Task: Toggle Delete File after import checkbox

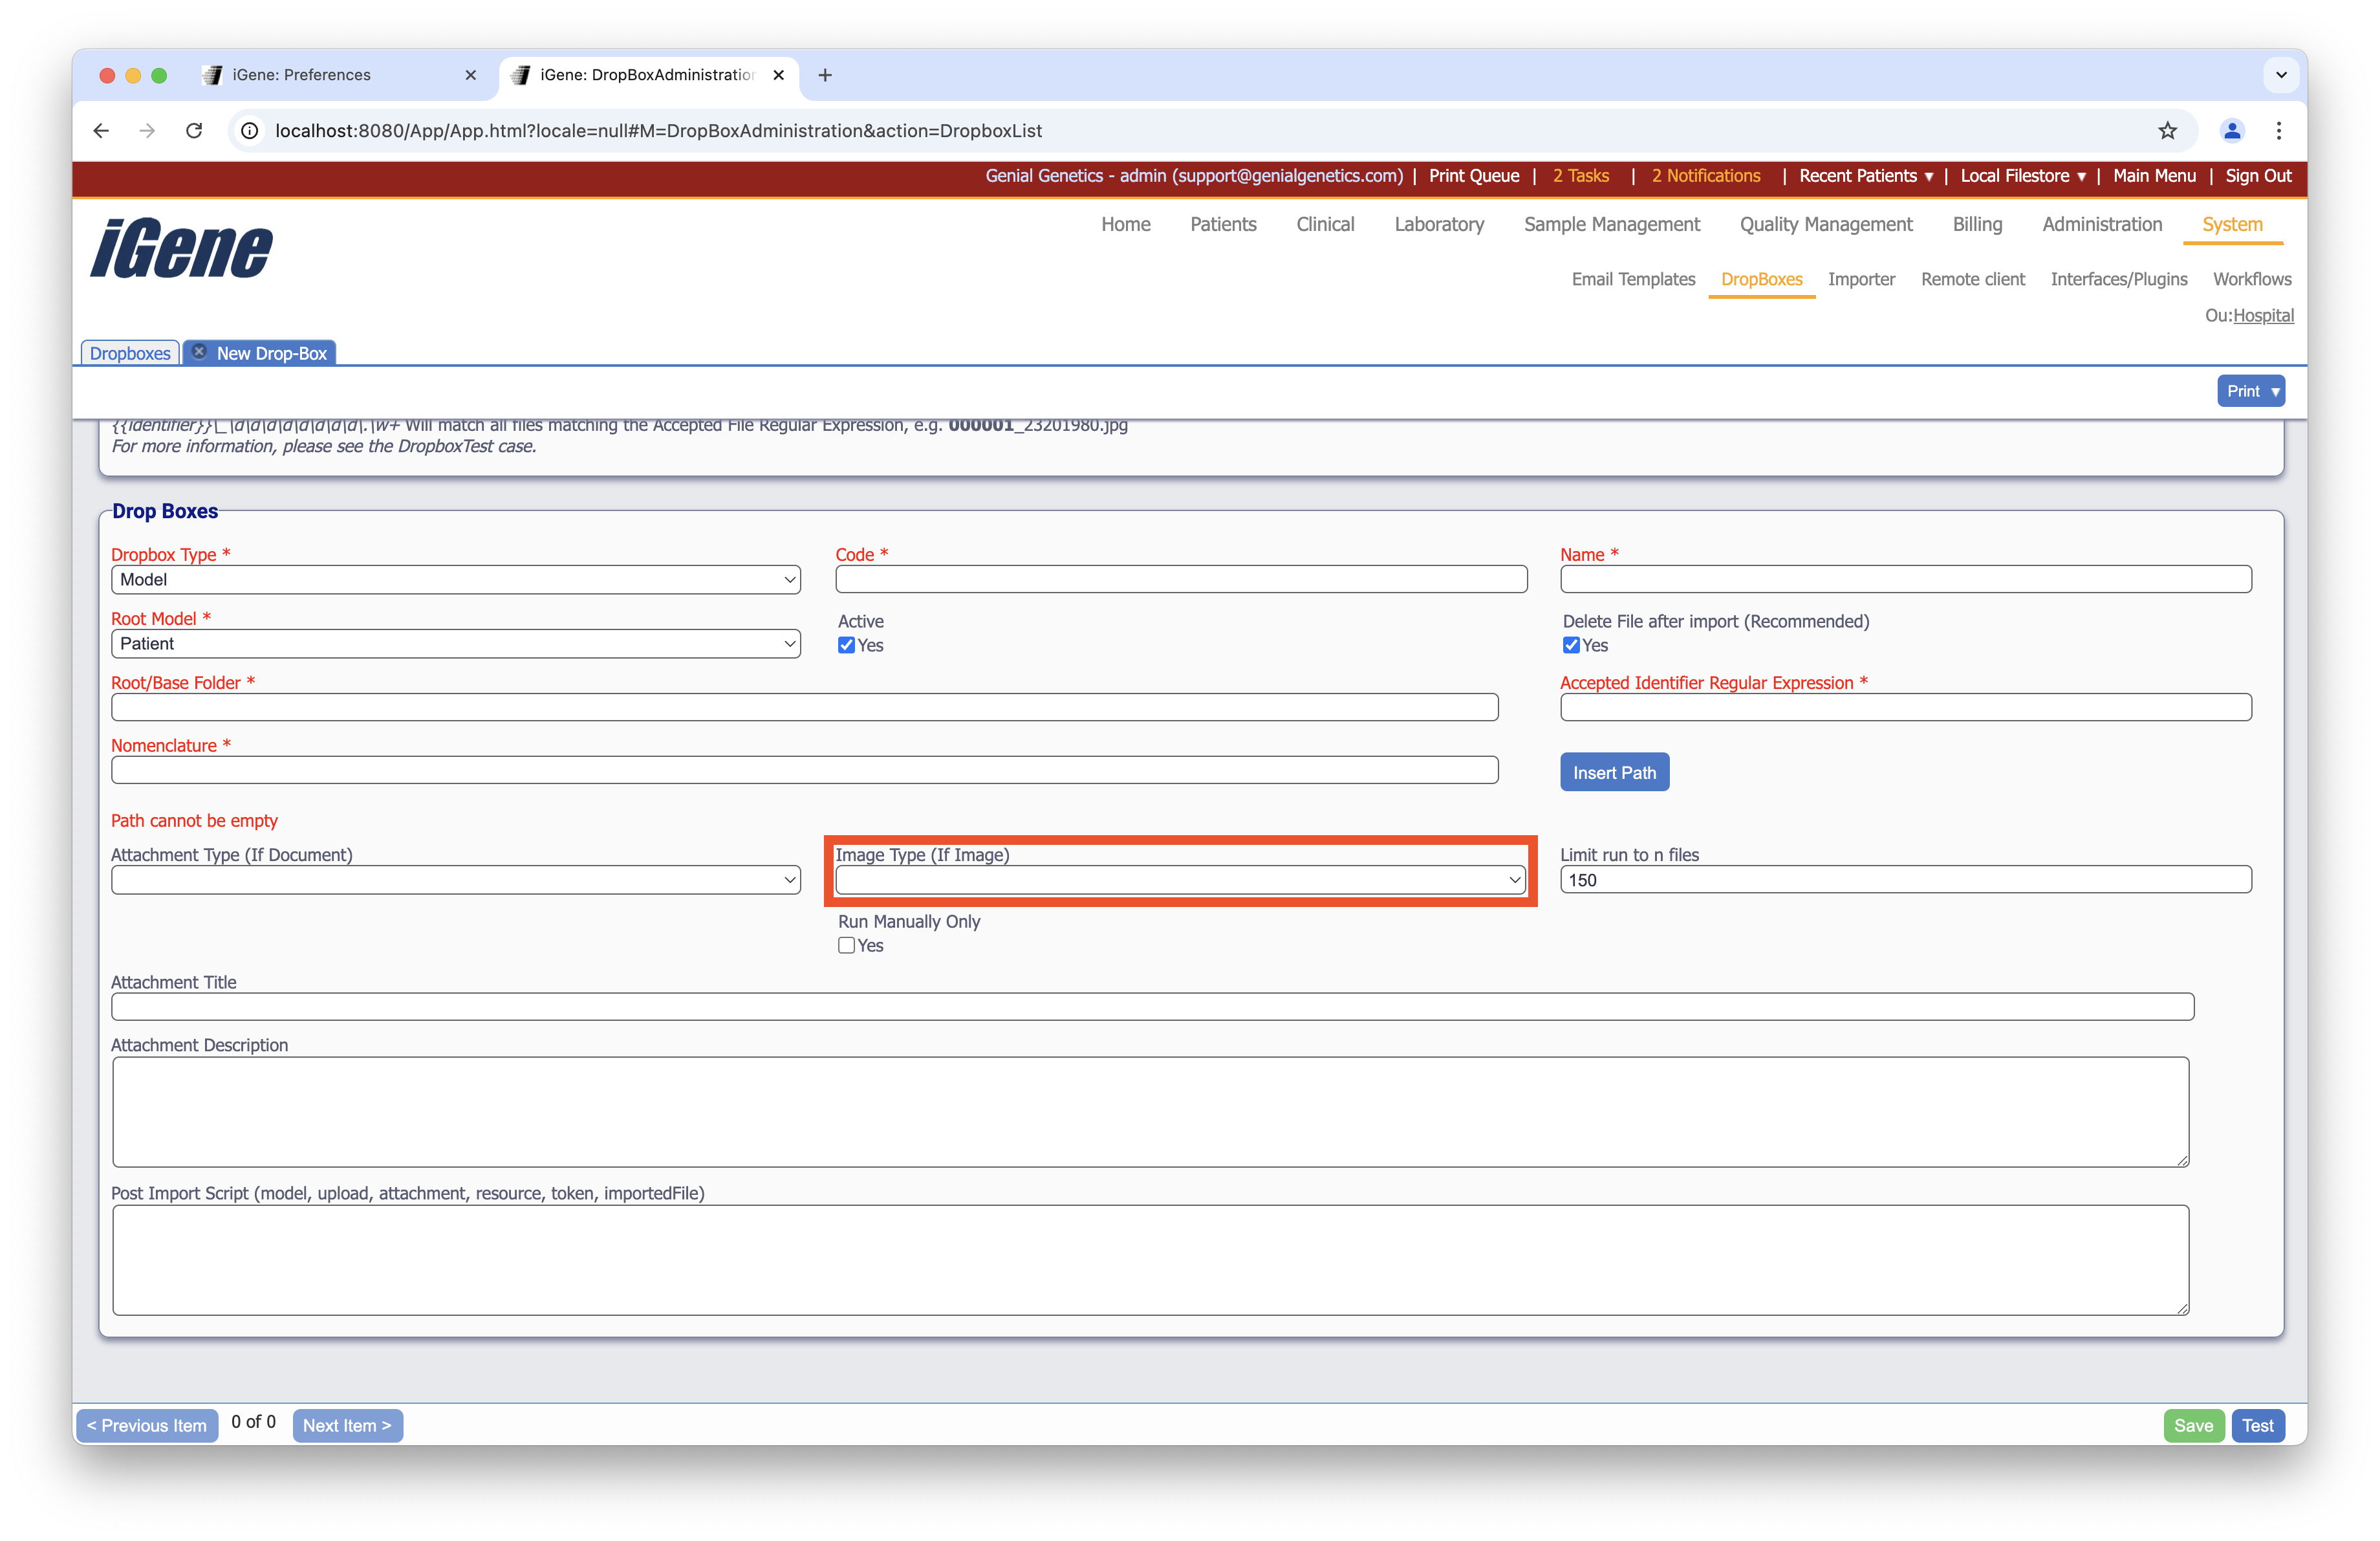Action: (1571, 645)
